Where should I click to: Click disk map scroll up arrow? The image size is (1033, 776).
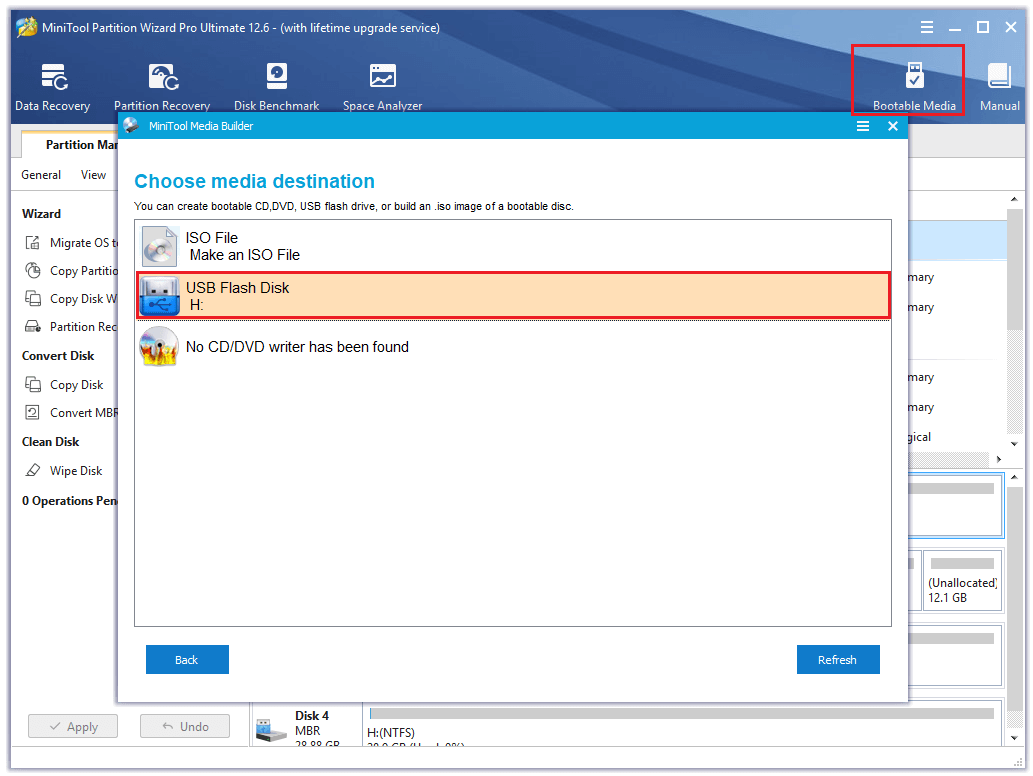(1015, 476)
